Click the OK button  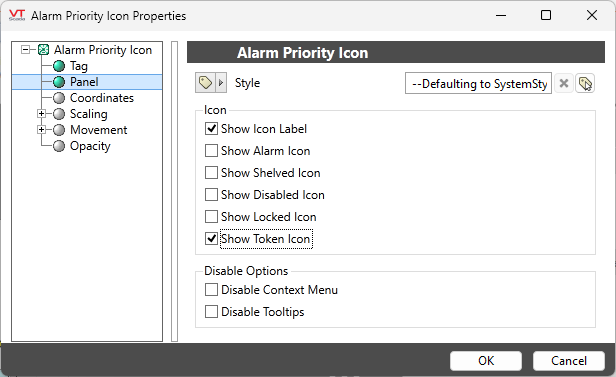[x=486, y=361]
